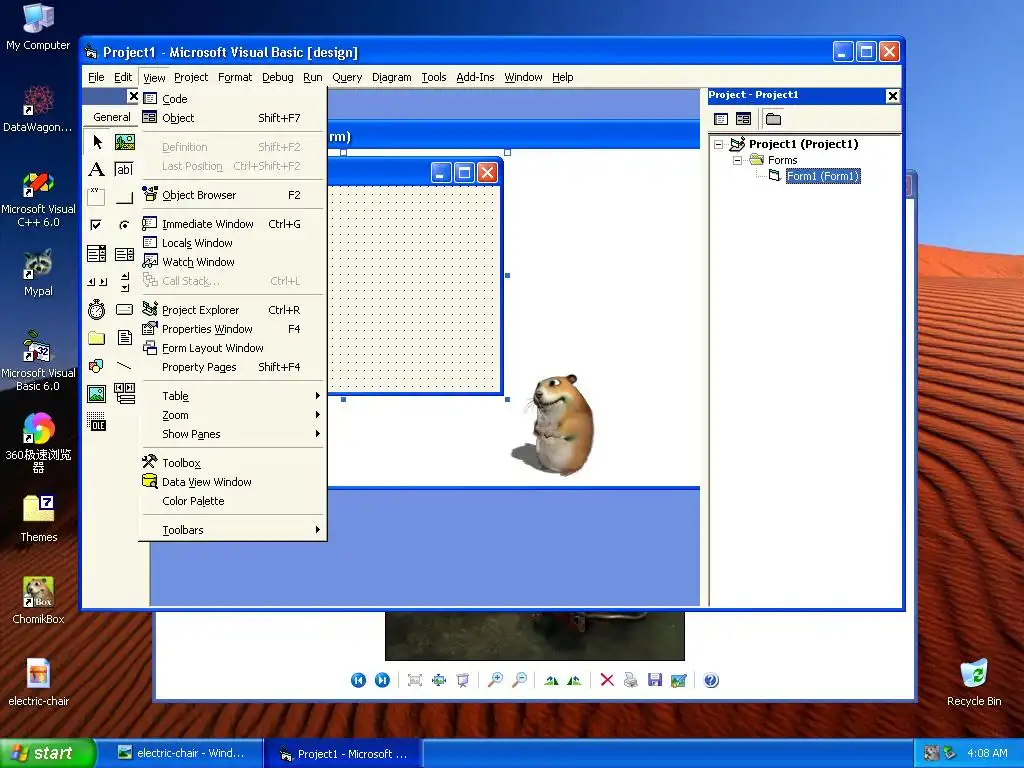Select the OptionButton control tool
The width and height of the screenshot is (1024, 768).
(x=124, y=225)
